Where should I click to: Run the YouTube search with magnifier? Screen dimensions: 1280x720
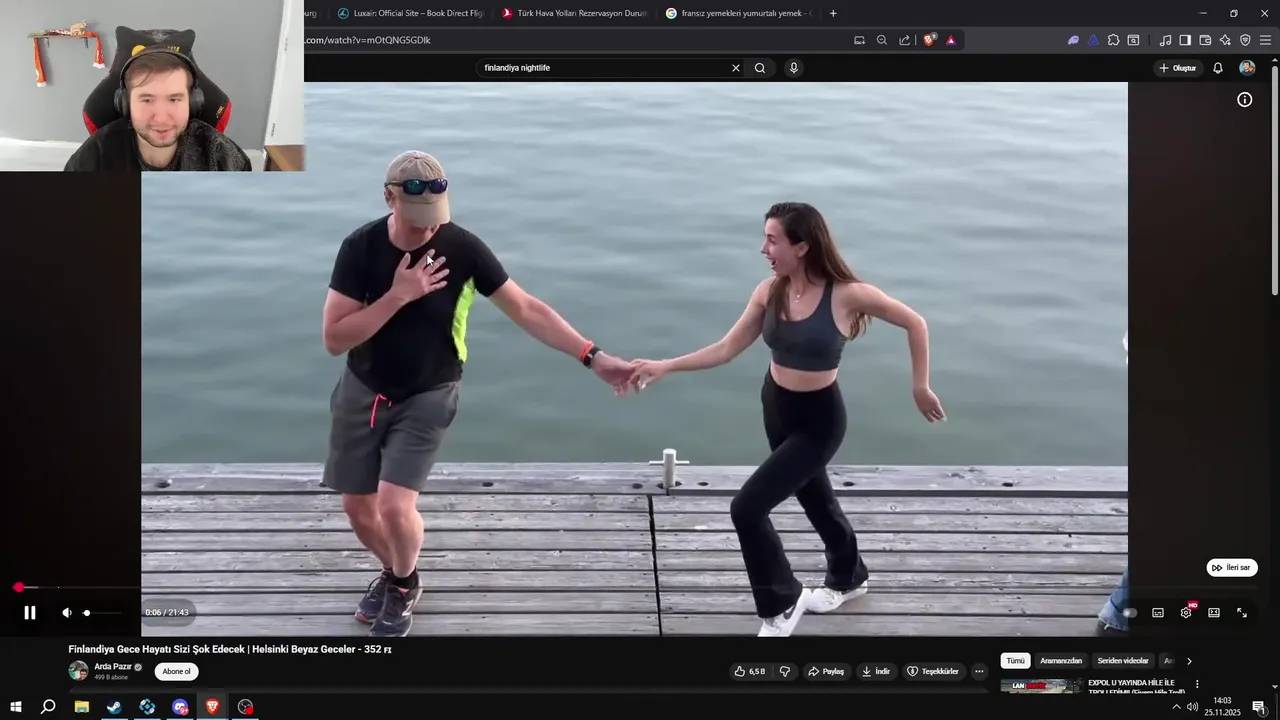point(760,68)
